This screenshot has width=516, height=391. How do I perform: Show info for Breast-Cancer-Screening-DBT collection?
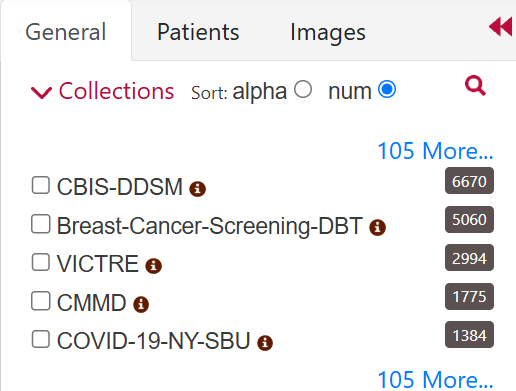(x=377, y=227)
